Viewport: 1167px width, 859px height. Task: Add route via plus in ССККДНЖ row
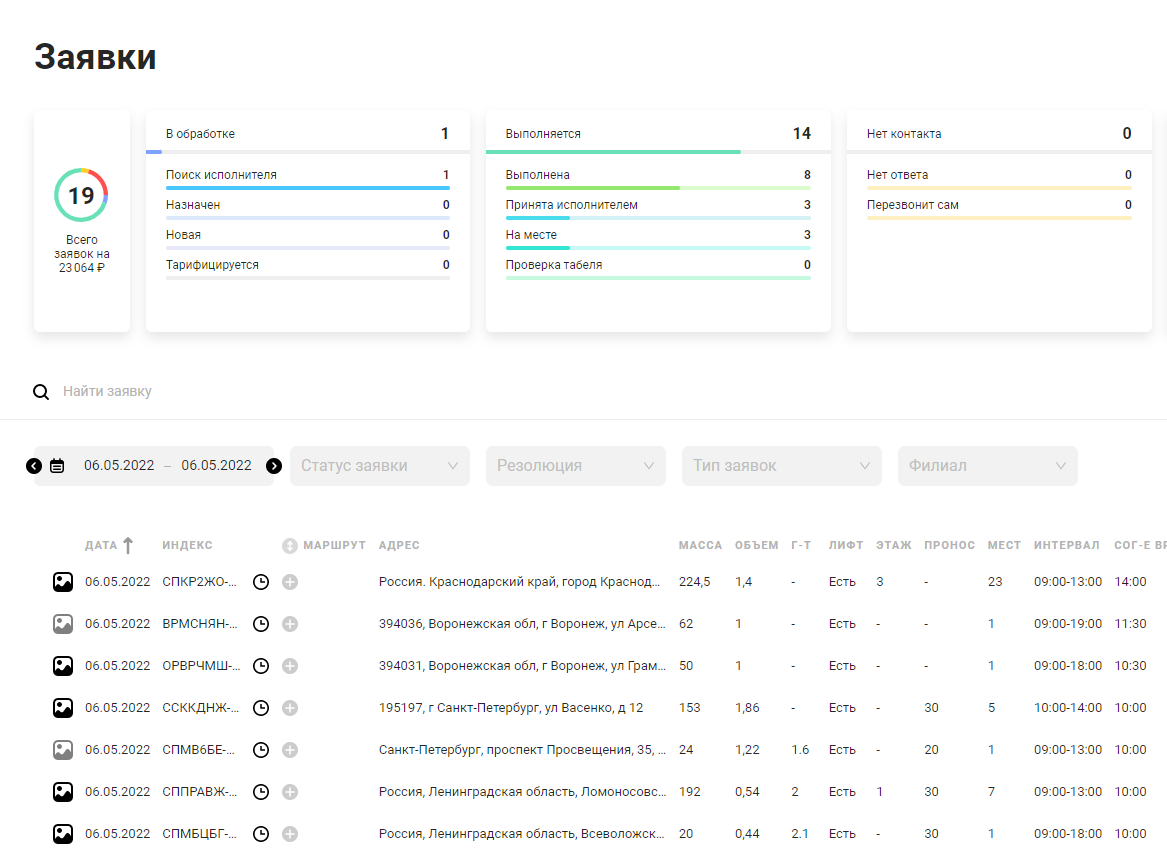point(290,708)
